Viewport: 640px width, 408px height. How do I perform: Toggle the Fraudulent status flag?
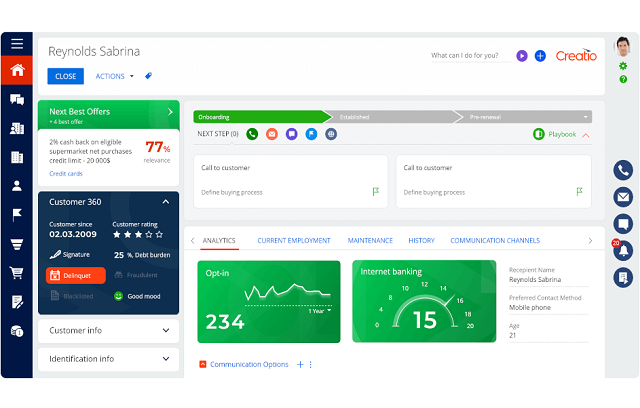point(141,275)
